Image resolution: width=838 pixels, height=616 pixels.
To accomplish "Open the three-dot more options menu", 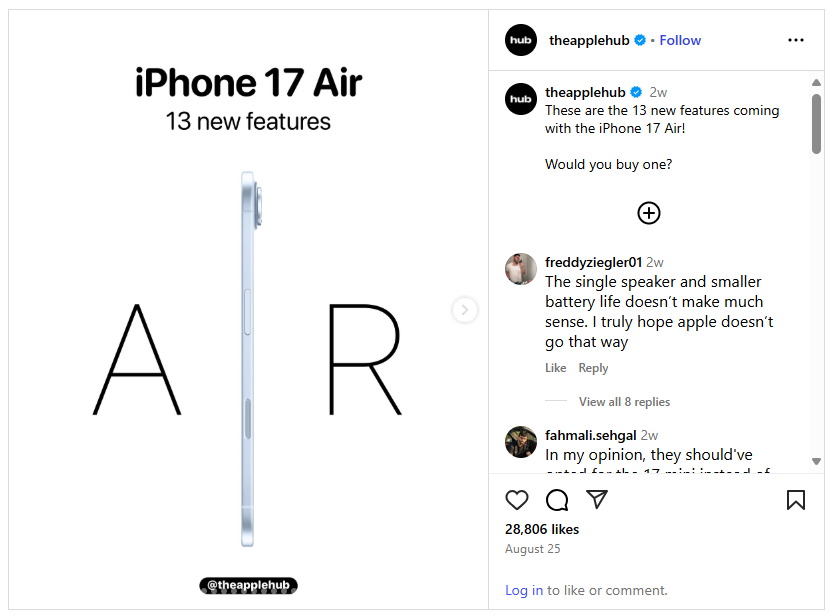I will [795, 40].
